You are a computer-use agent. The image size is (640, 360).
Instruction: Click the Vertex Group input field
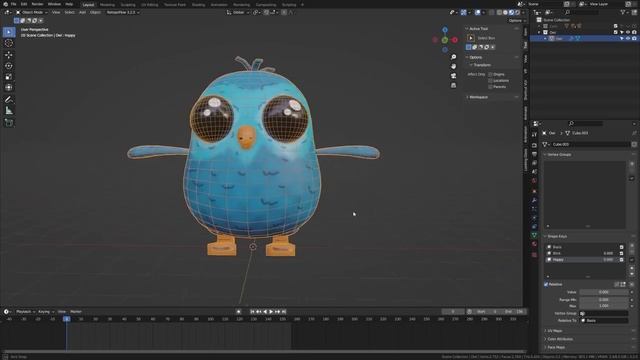pos(604,313)
